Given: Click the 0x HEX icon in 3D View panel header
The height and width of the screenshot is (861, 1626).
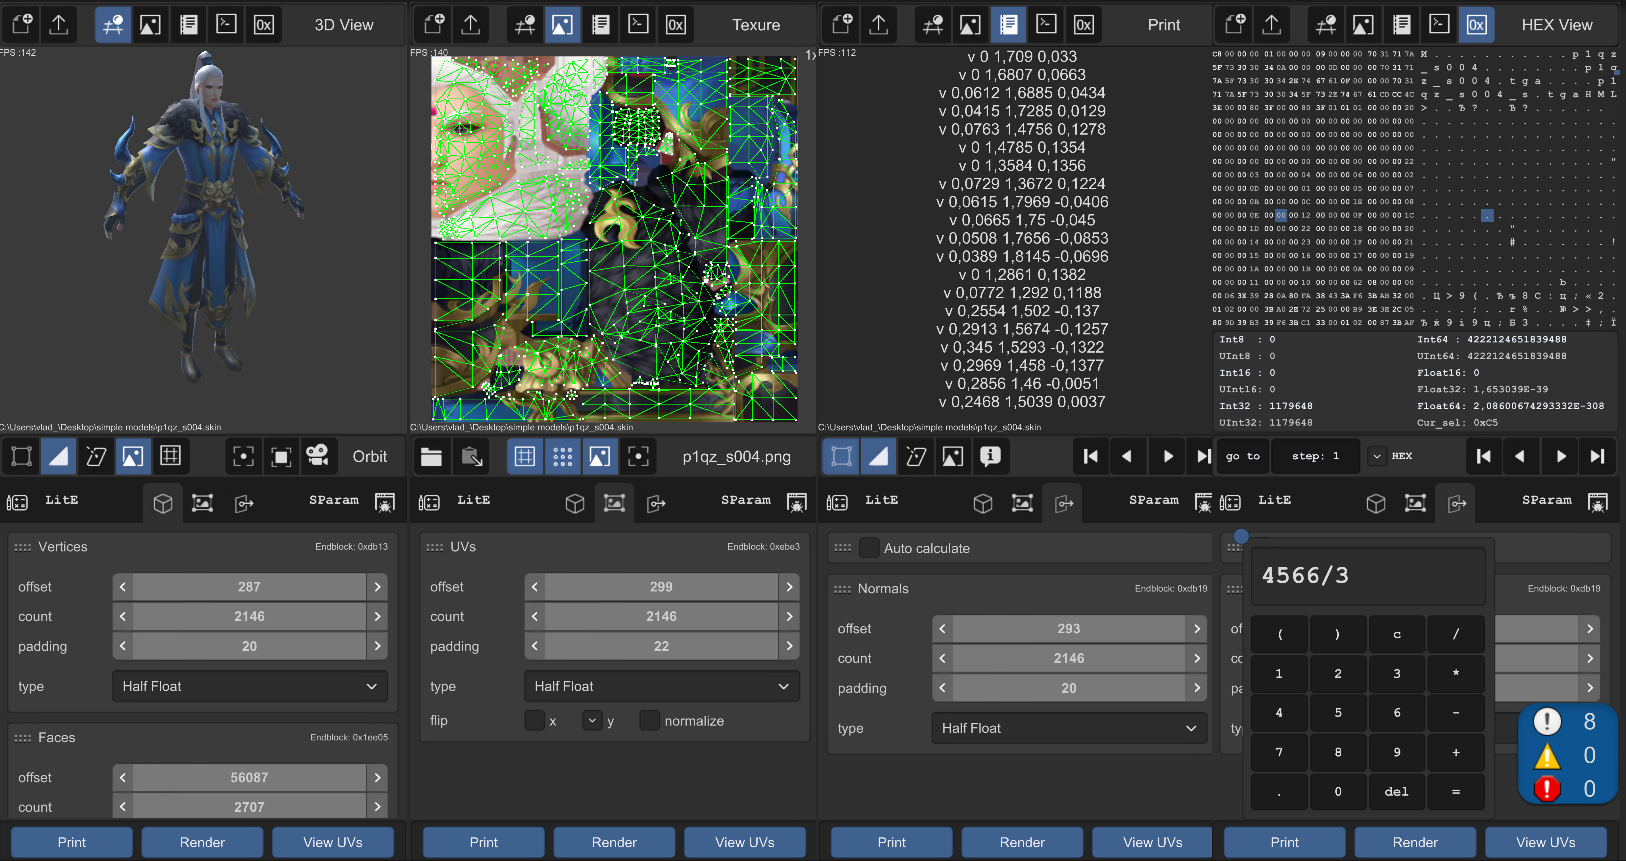Looking at the screenshot, I should point(264,25).
